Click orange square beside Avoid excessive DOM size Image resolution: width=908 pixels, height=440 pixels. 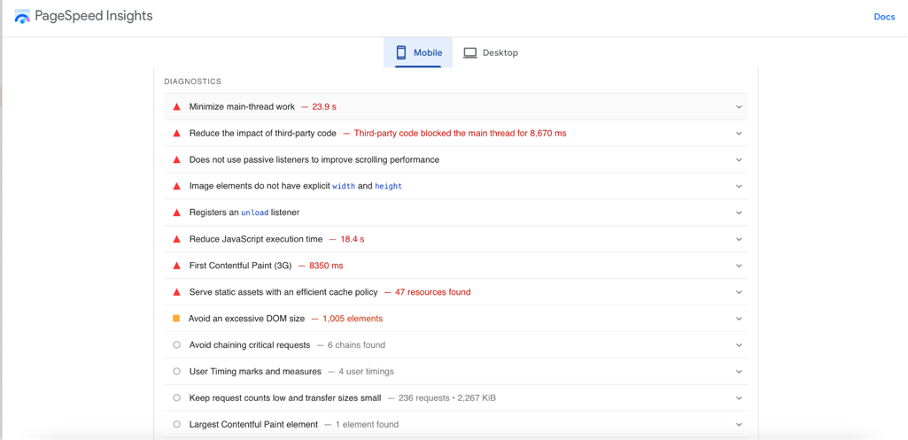[177, 319]
